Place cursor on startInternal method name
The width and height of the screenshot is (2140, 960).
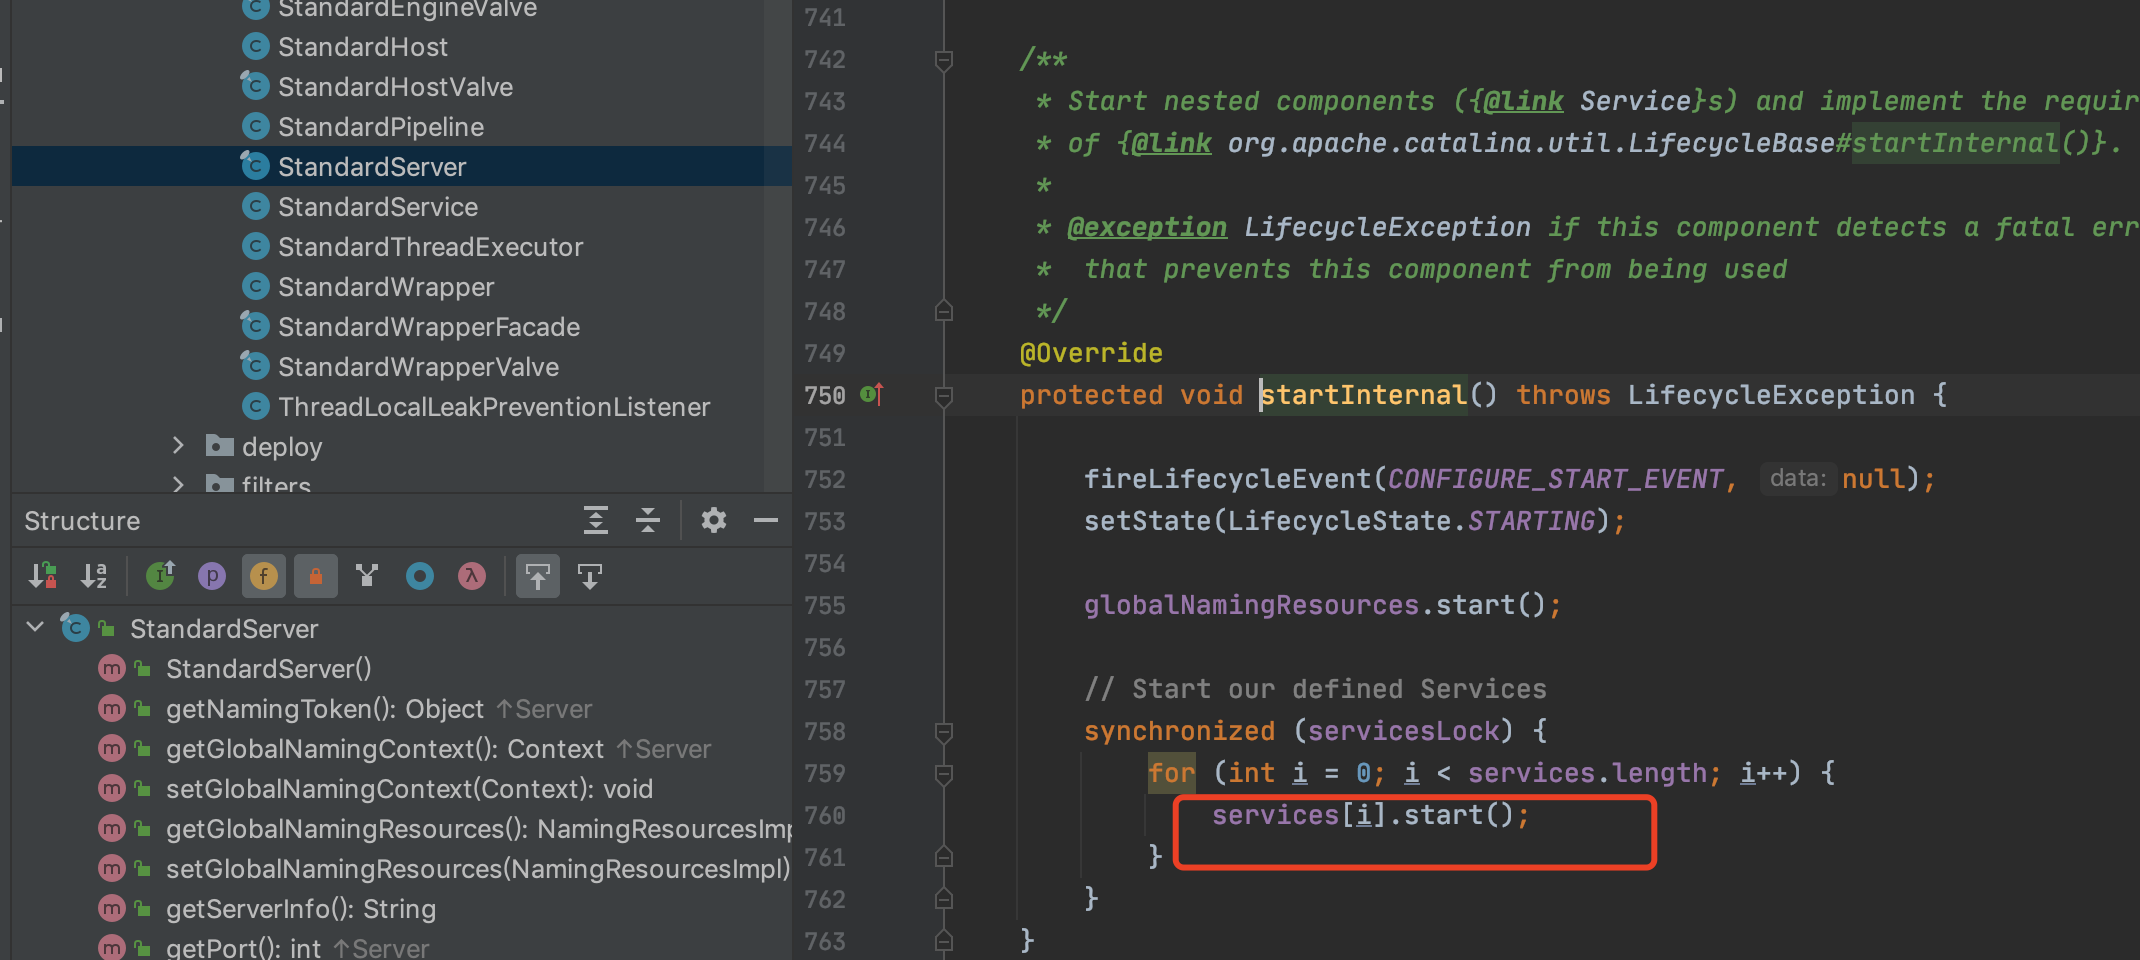1363,395
